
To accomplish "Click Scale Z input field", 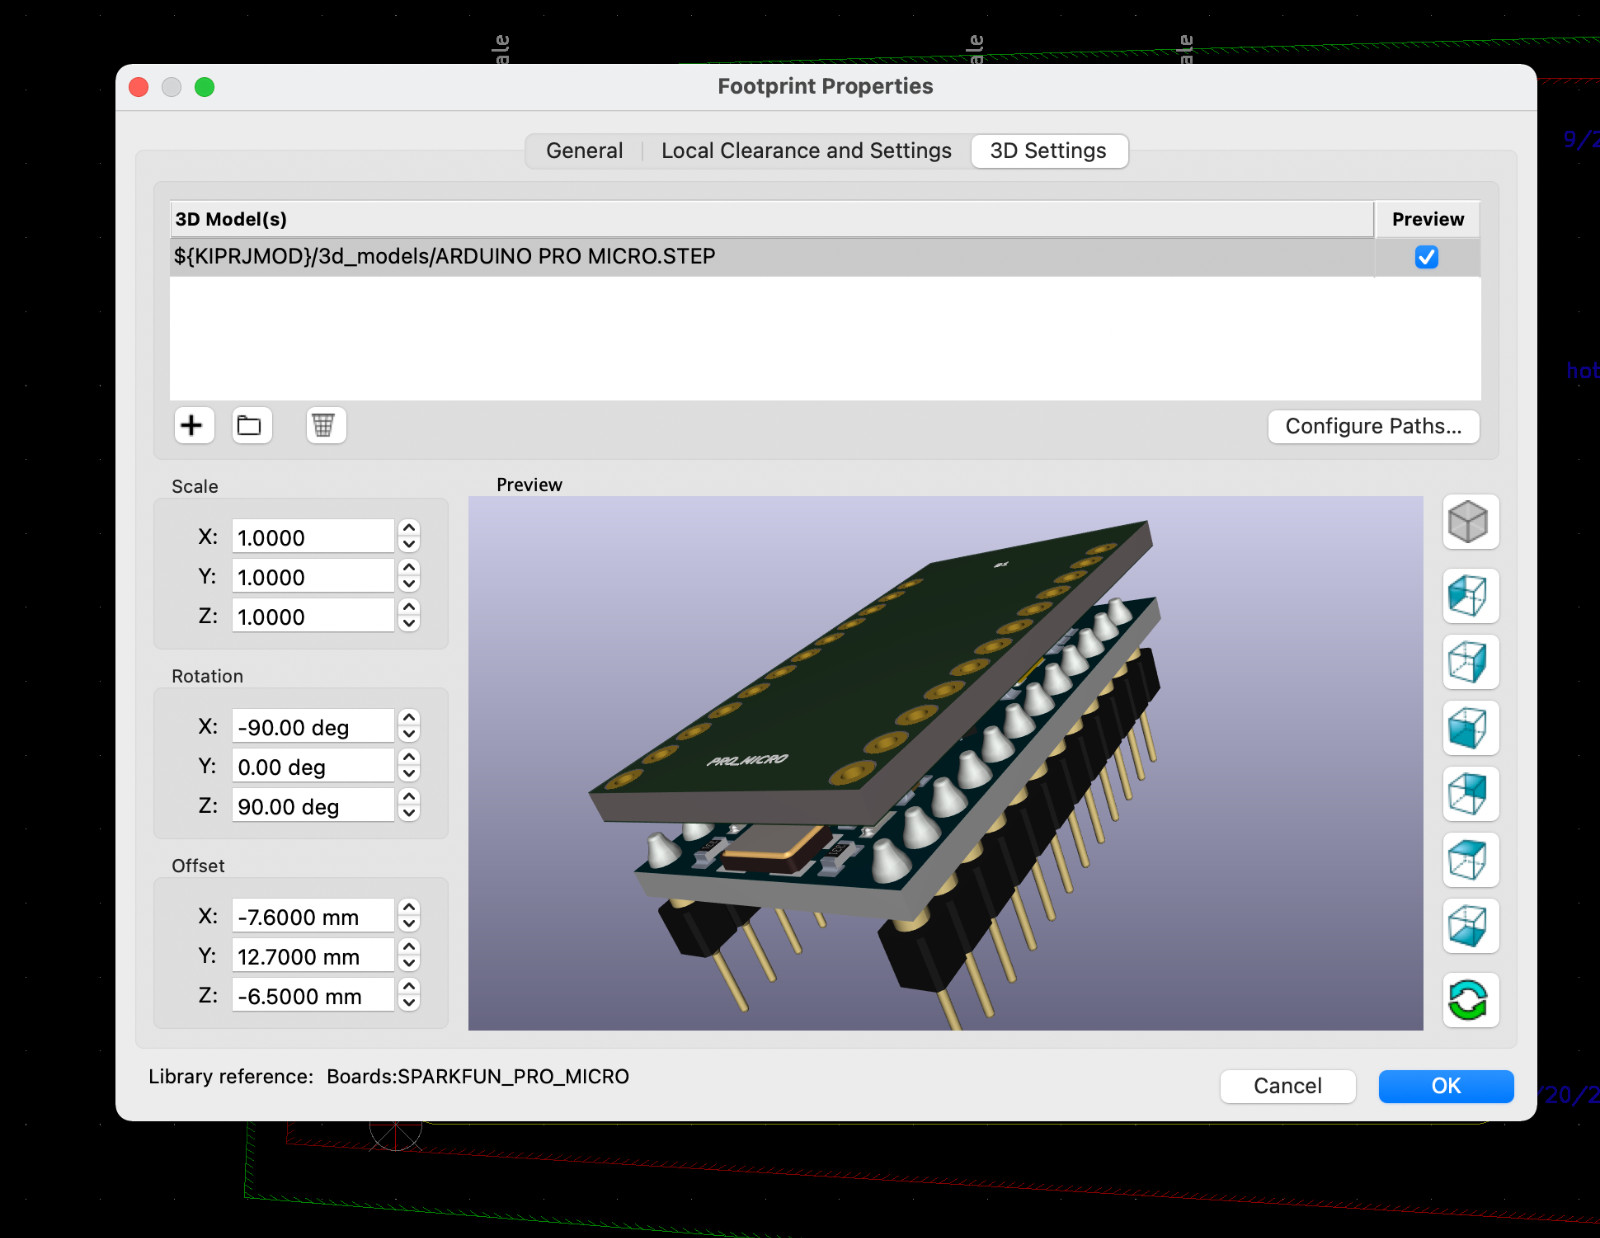I will [x=313, y=617].
